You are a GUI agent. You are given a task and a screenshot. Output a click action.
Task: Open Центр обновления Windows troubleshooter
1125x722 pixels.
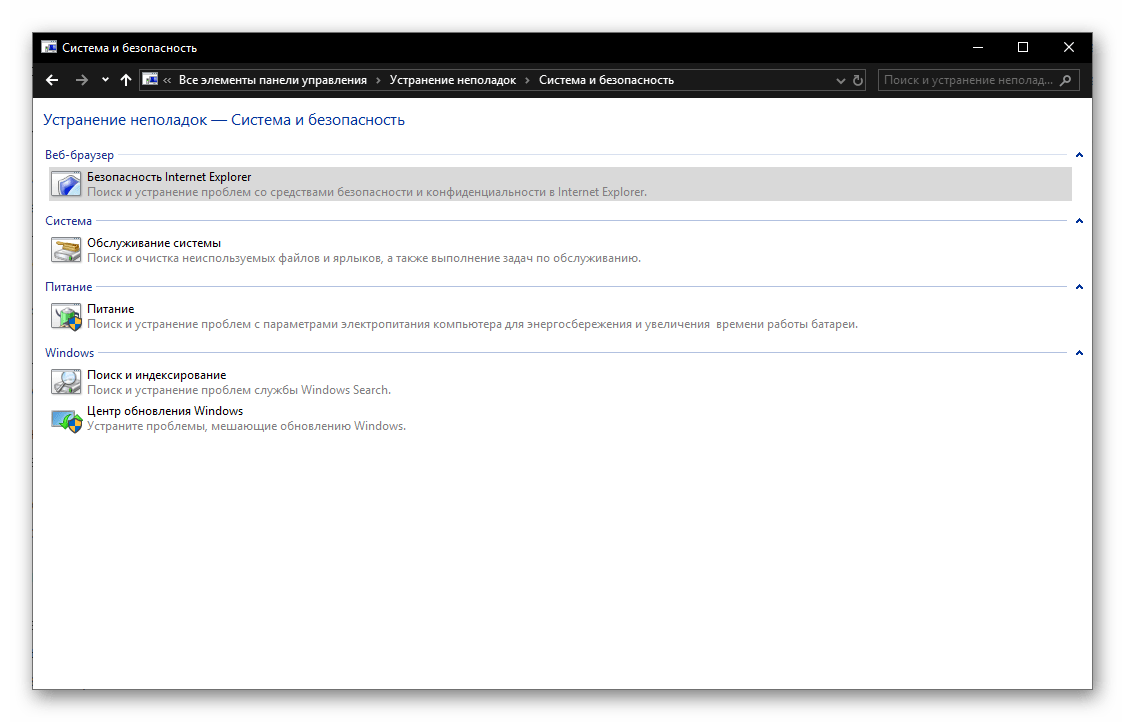[165, 411]
